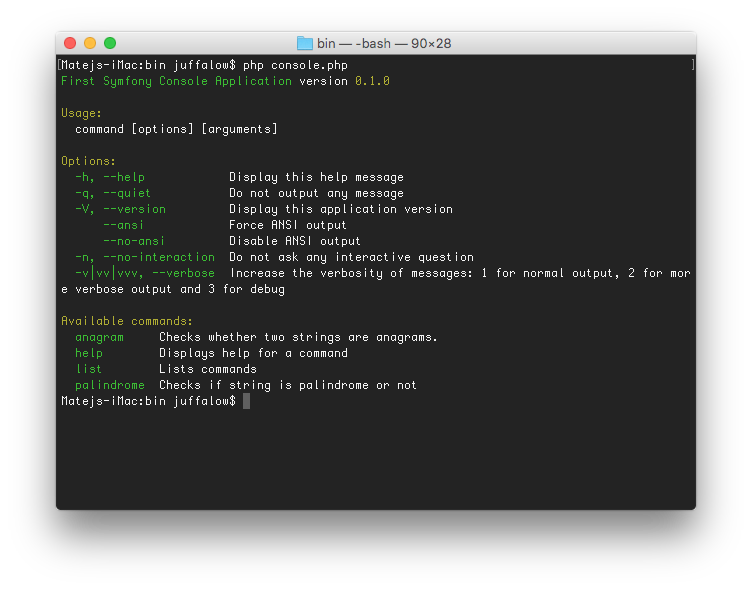Image resolution: width=752 pixels, height=590 pixels.
Task: Click description 'Display this help message'
Action: click(317, 177)
